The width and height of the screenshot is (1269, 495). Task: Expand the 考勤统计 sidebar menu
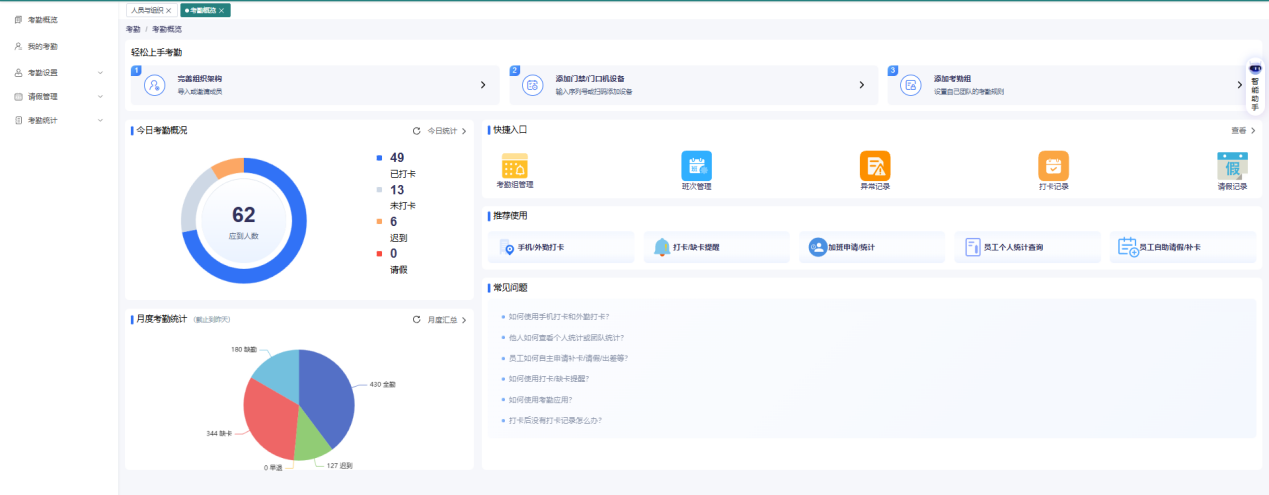pyautogui.click(x=59, y=120)
